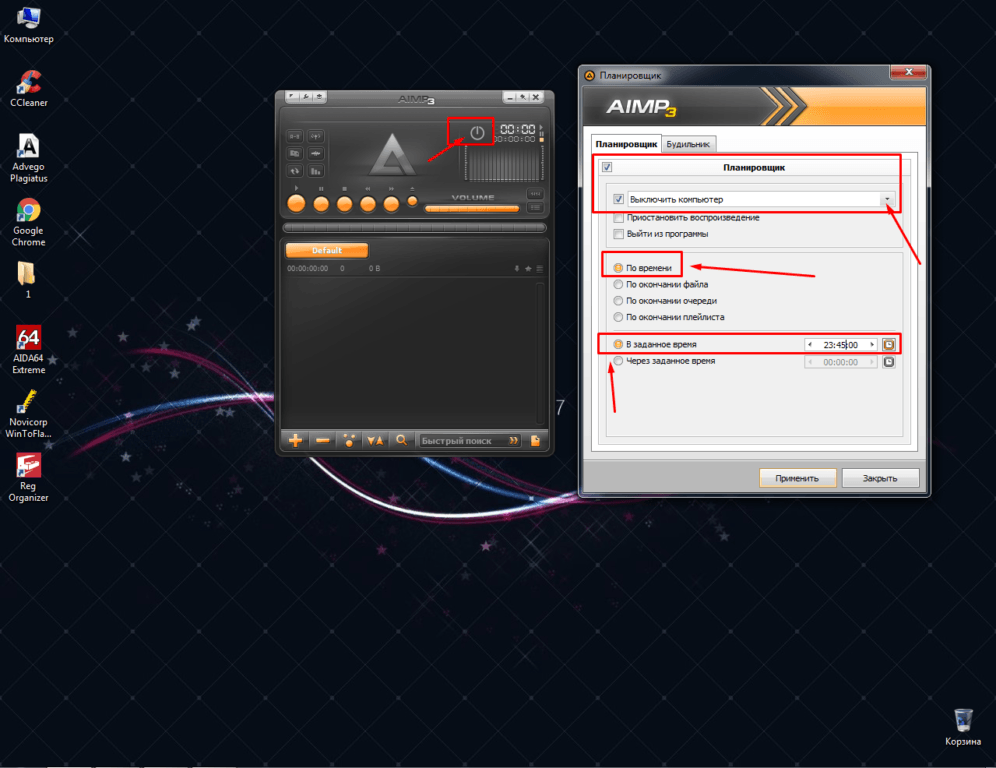Enable Приостановить воспроизведение checkbox

[x=618, y=218]
